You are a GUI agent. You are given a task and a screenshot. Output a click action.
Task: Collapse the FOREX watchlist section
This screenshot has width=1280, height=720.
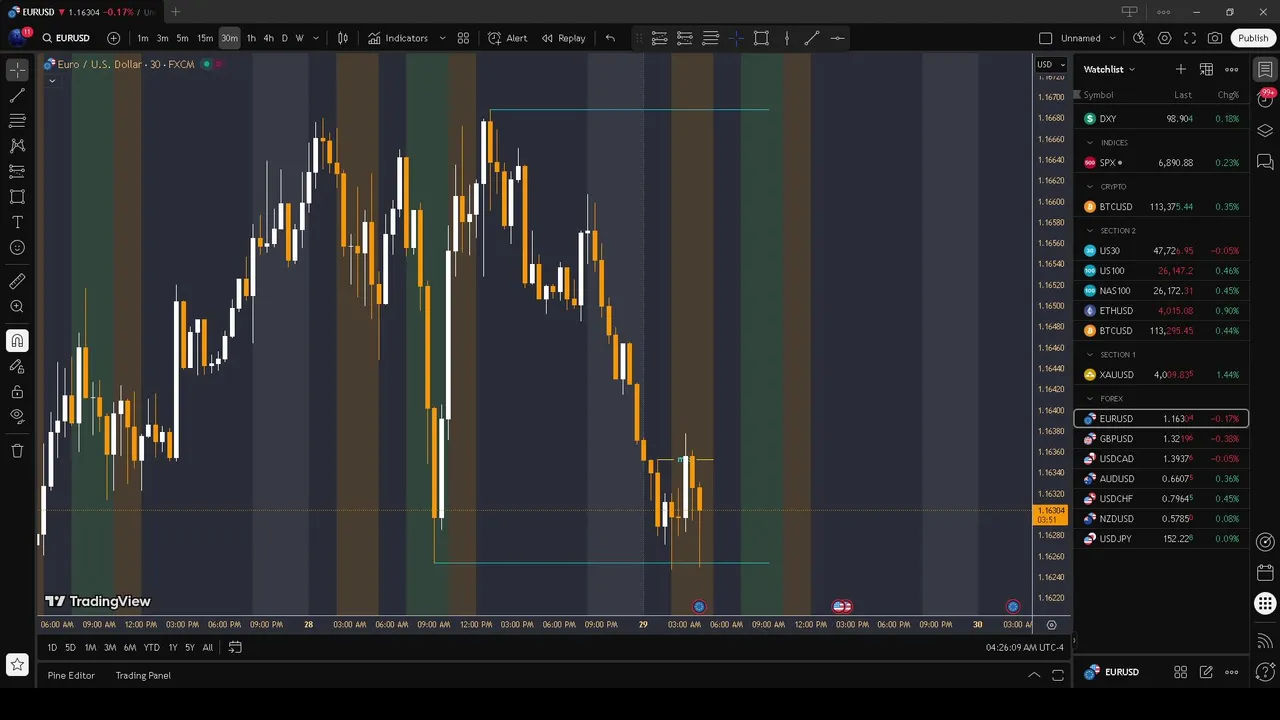(1090, 399)
